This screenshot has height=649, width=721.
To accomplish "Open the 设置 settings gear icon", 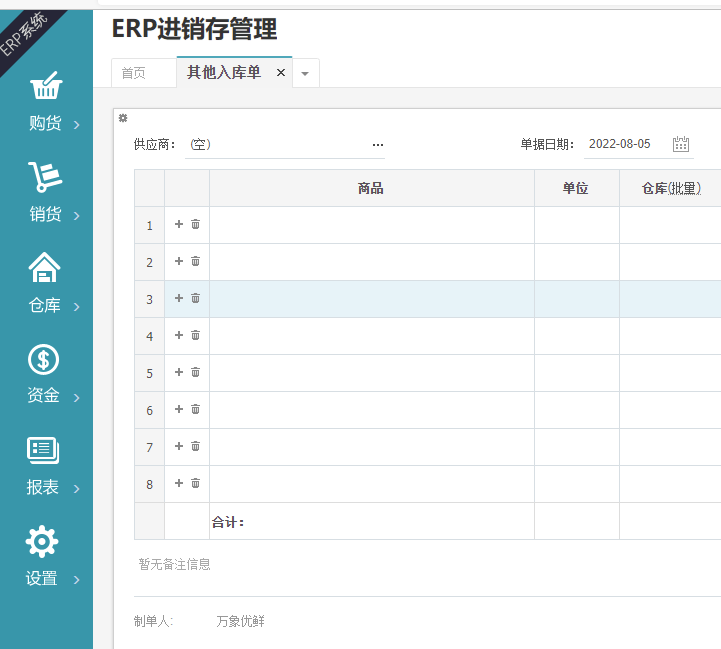I will pos(42,542).
